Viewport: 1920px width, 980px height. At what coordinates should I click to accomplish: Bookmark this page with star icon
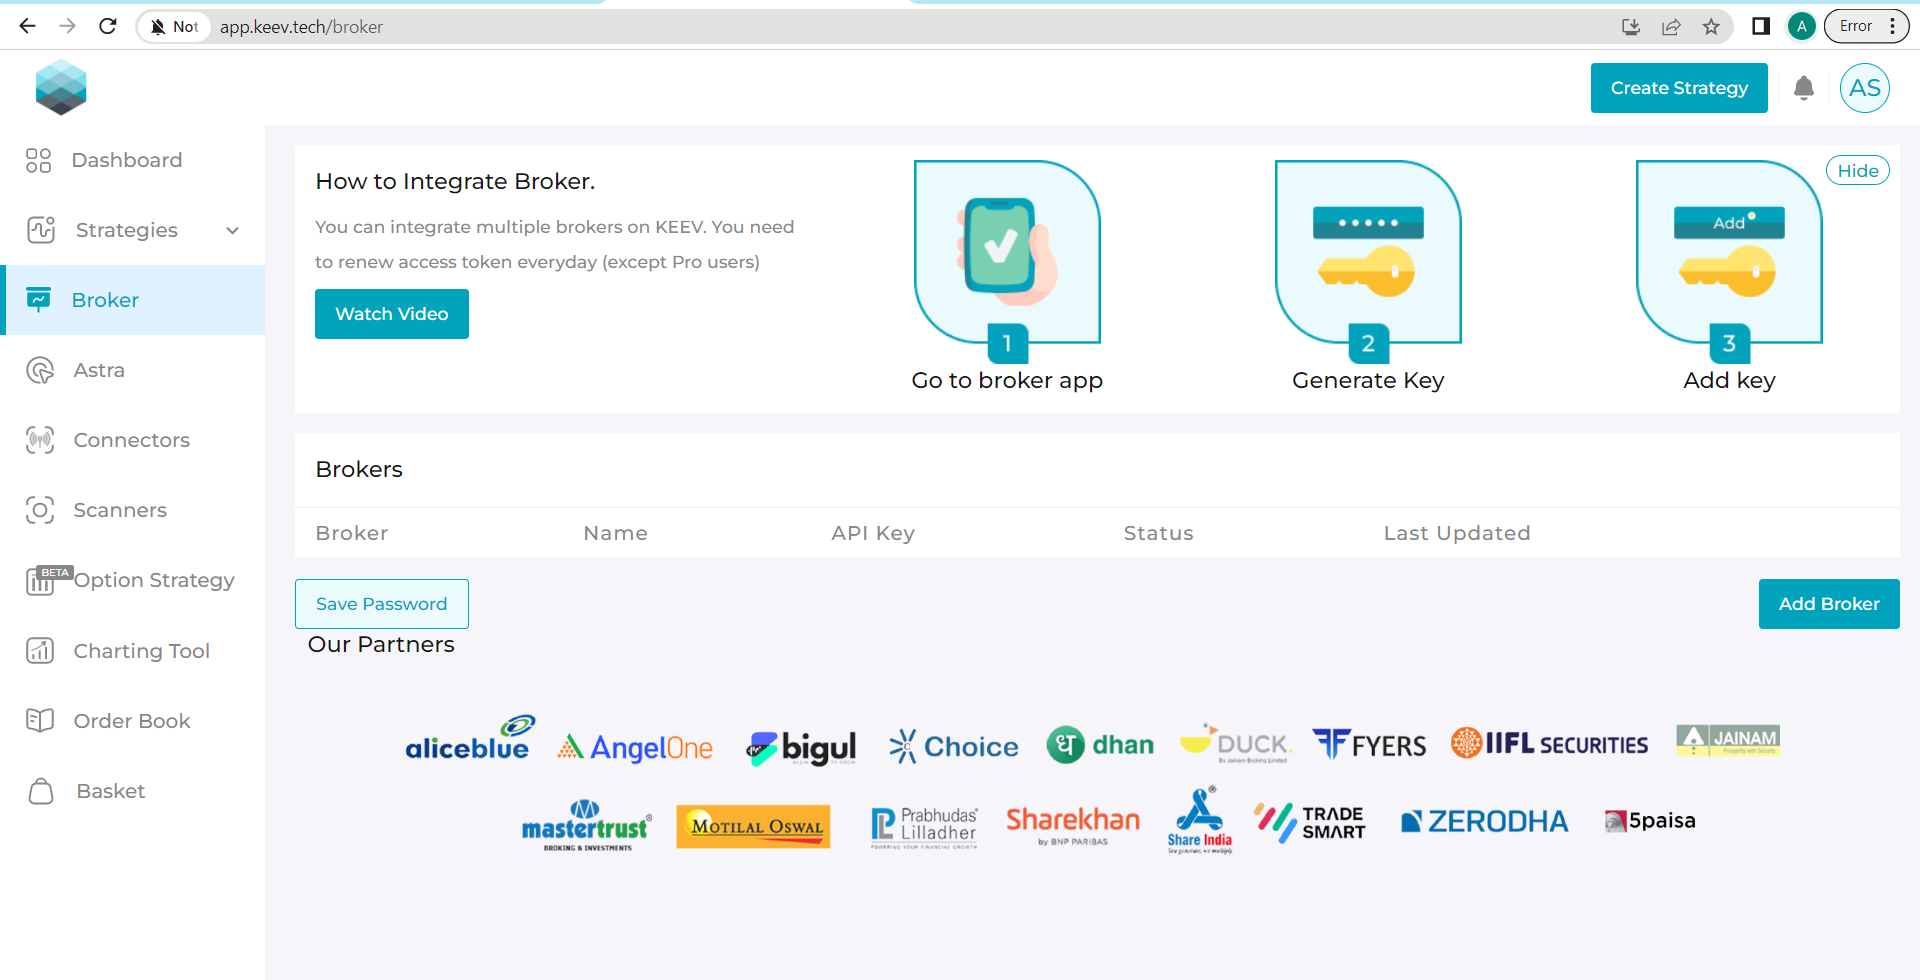click(x=1711, y=27)
